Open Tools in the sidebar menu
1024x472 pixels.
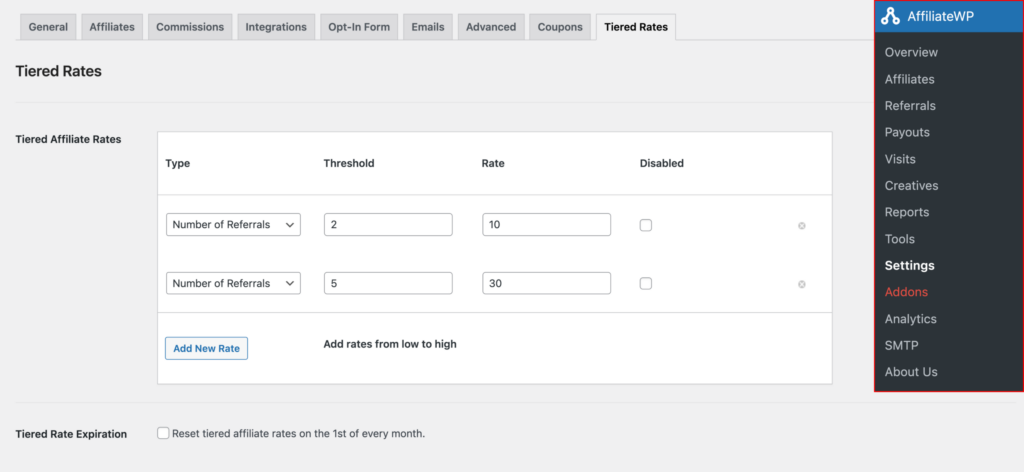tap(899, 239)
